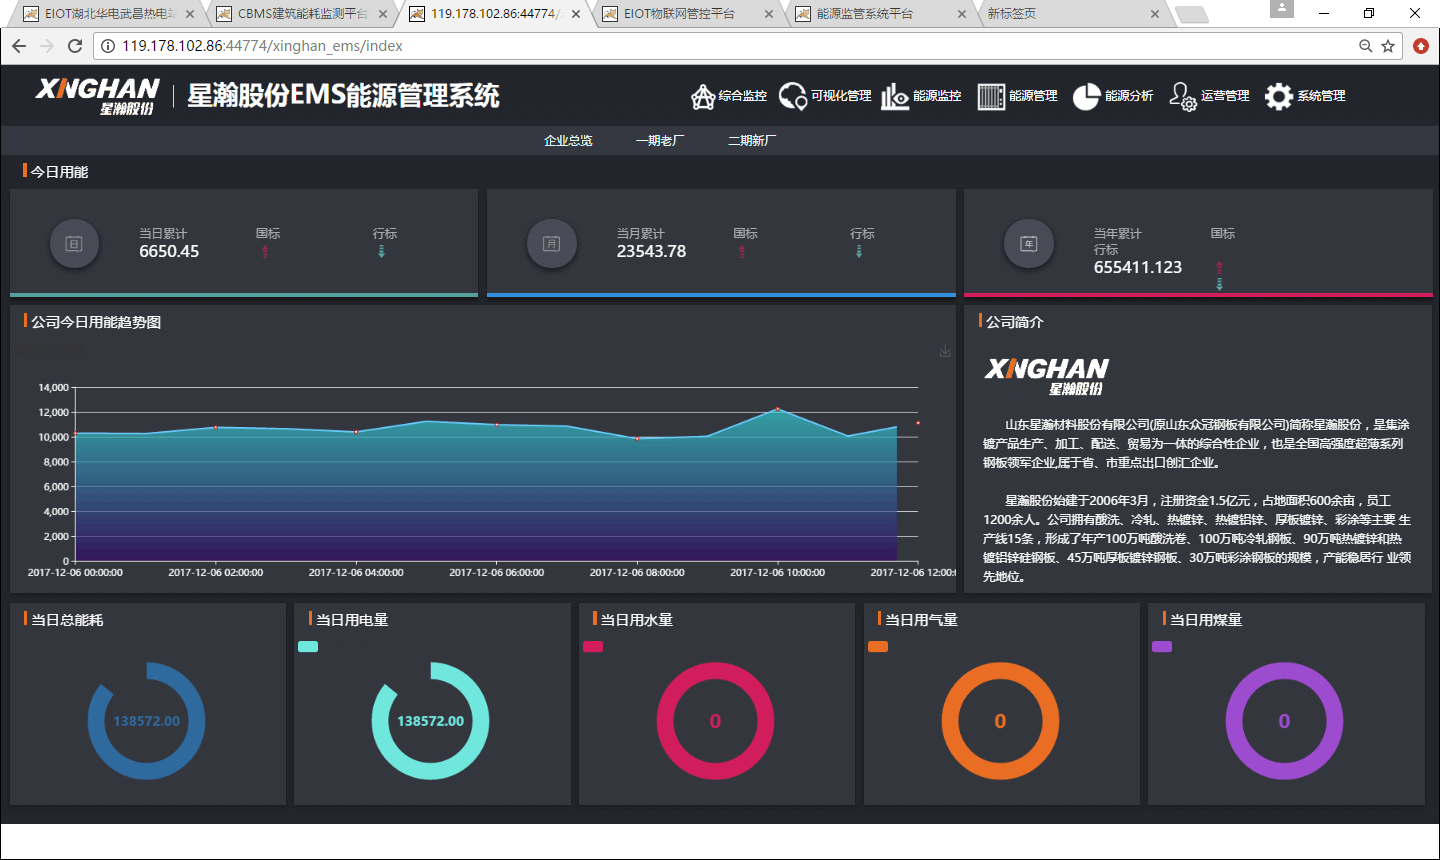1440x860 pixels.
Task: Toggle the 当日用电量 cyan legend
Action: tap(308, 646)
